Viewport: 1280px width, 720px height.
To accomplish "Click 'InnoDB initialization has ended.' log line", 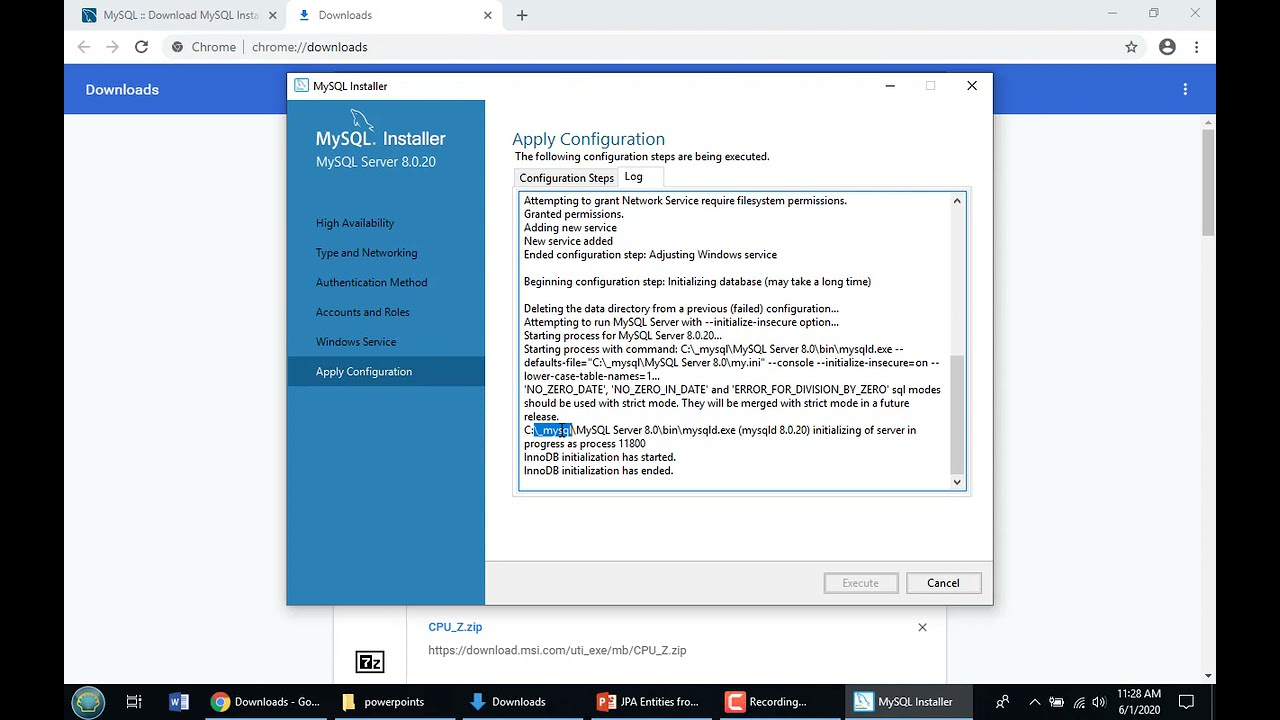I will [599, 471].
